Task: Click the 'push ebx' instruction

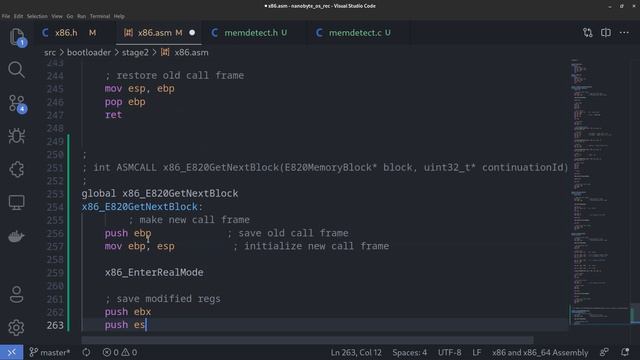Action: pos(128,312)
